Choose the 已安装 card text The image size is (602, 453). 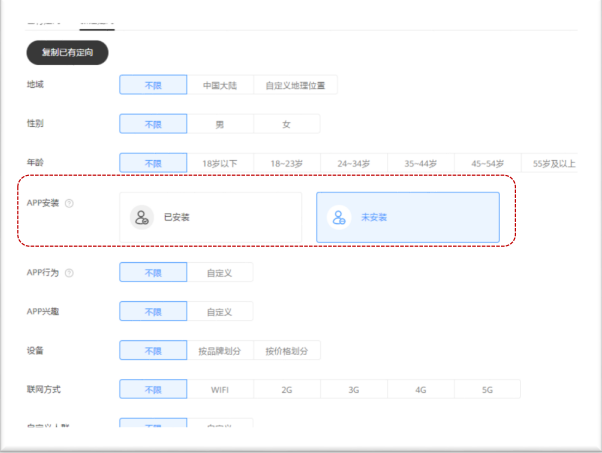pyautogui.click(x=177, y=217)
